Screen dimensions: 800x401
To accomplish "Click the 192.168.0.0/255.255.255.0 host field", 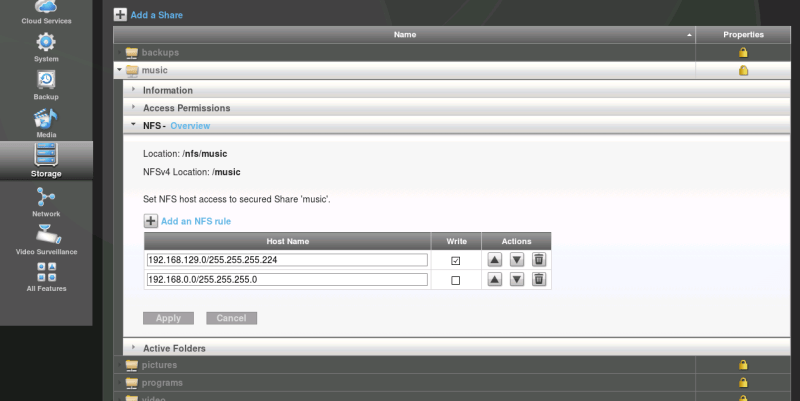I will (286, 280).
